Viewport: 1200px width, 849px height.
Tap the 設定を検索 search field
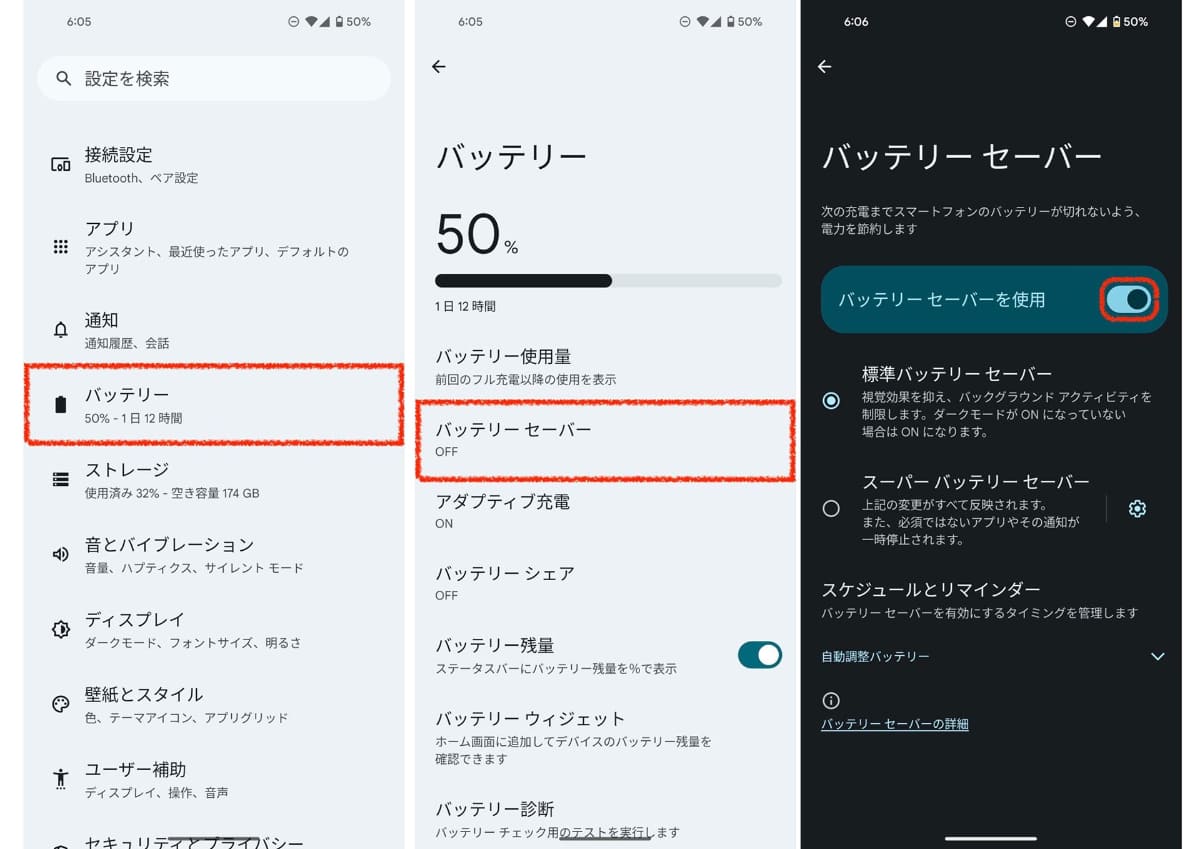point(213,78)
